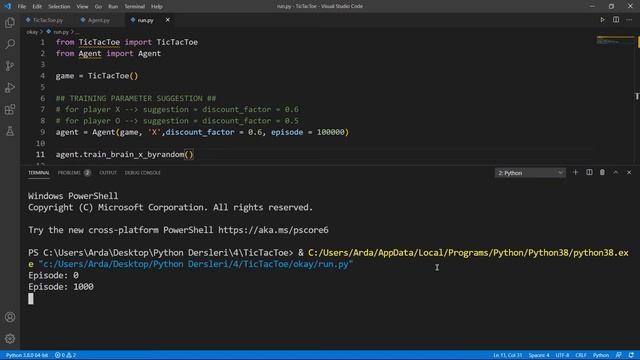Click the okay/run.py path in terminal

[x=195, y=264]
